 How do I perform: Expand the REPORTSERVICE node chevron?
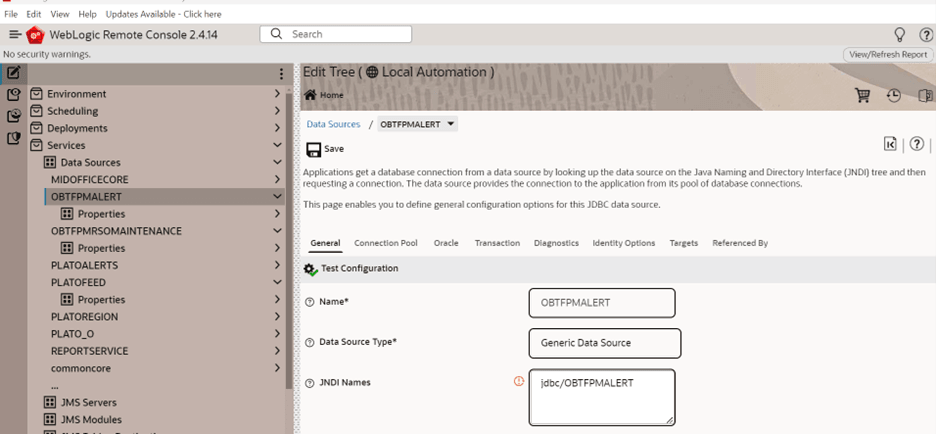click(277, 351)
